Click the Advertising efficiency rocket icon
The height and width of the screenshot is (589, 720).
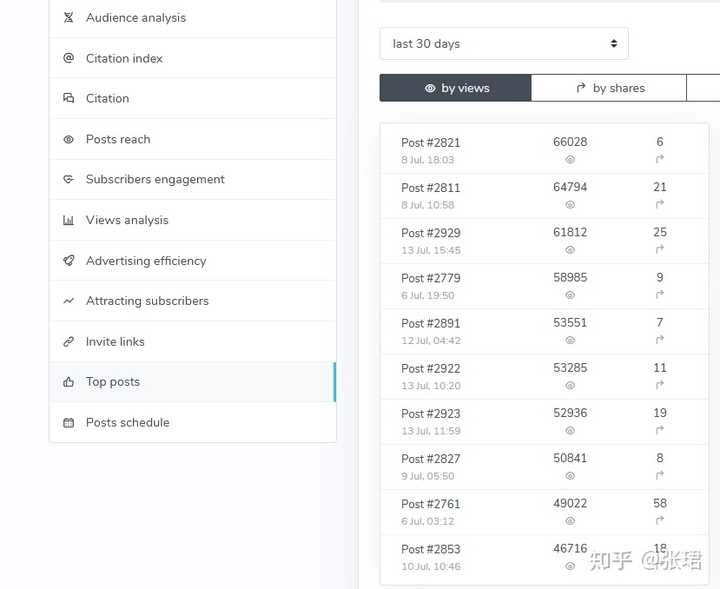(68, 260)
